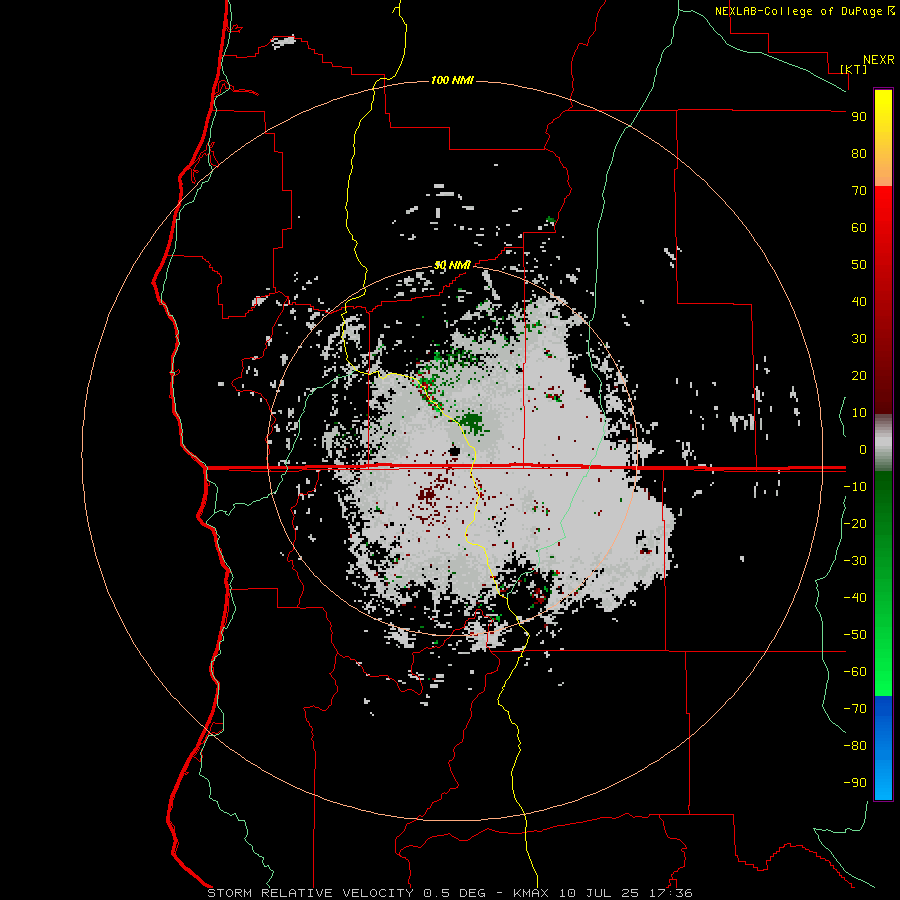Click the 17:36 timestamp in caption
This screenshot has width=900, height=900.
tap(671, 893)
